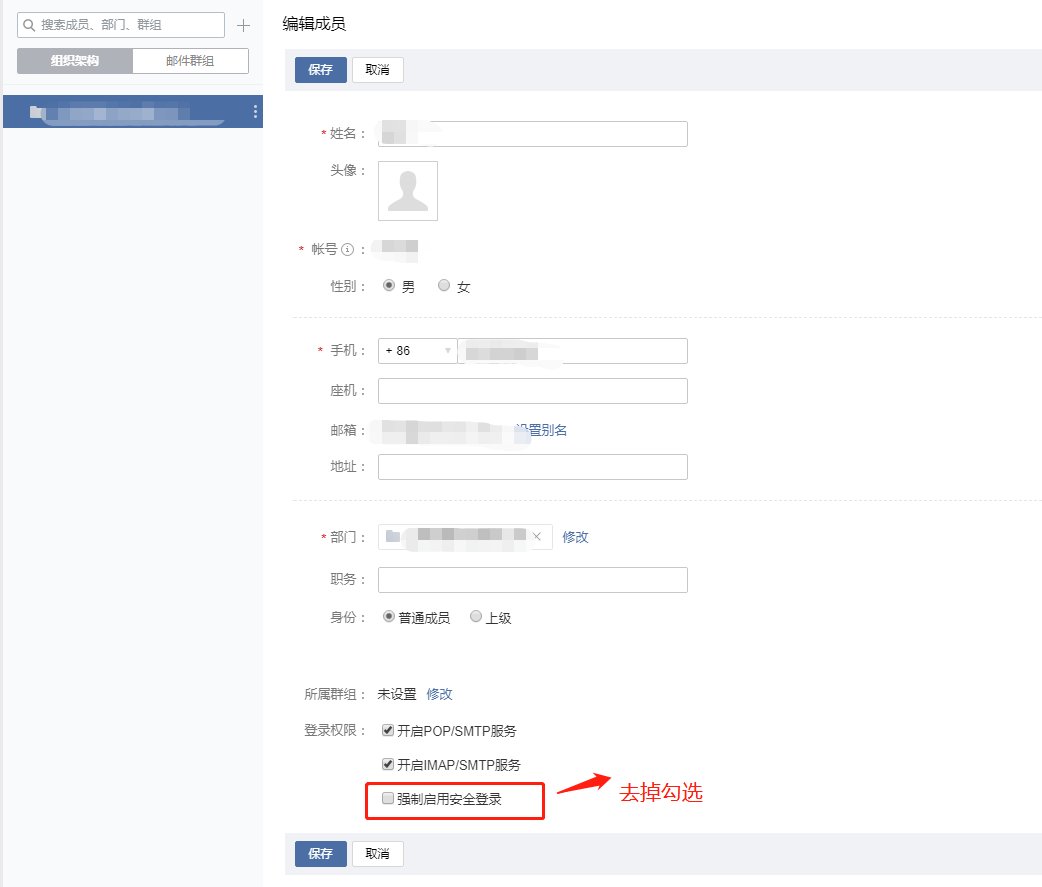Uncheck 开启POP/SMTP服务

pos(387,730)
